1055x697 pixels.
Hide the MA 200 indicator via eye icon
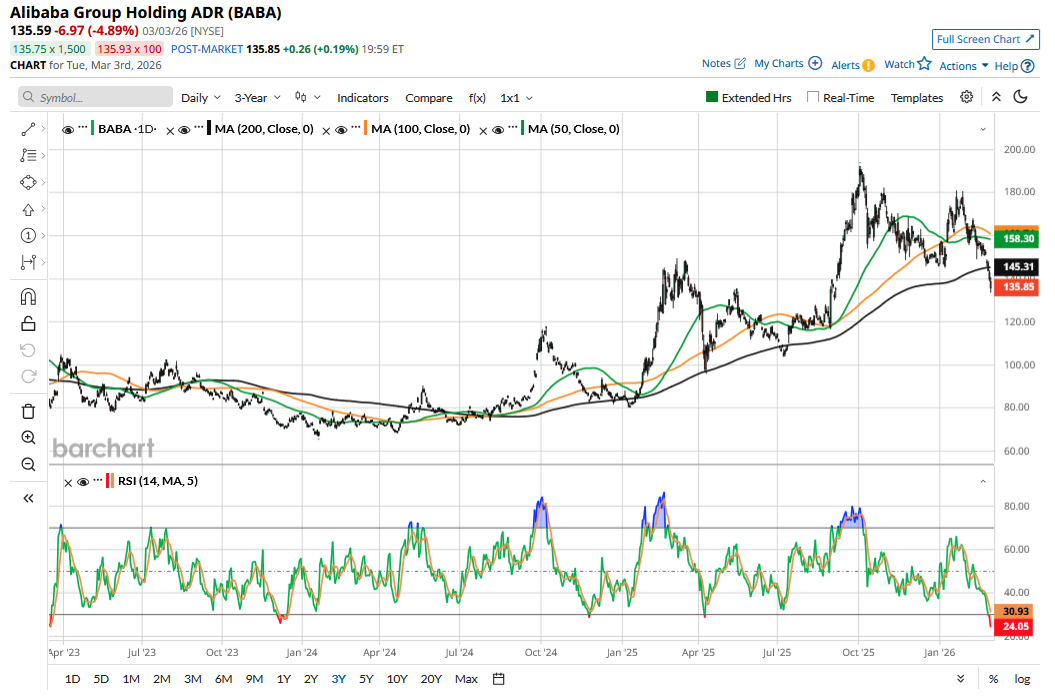[x=184, y=129]
